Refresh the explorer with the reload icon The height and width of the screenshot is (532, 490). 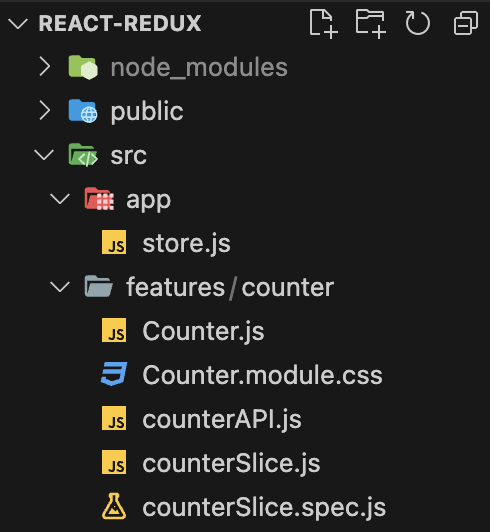click(417, 23)
